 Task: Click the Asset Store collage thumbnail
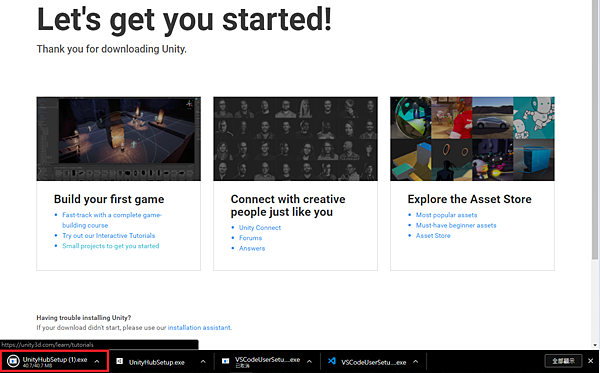[472, 138]
